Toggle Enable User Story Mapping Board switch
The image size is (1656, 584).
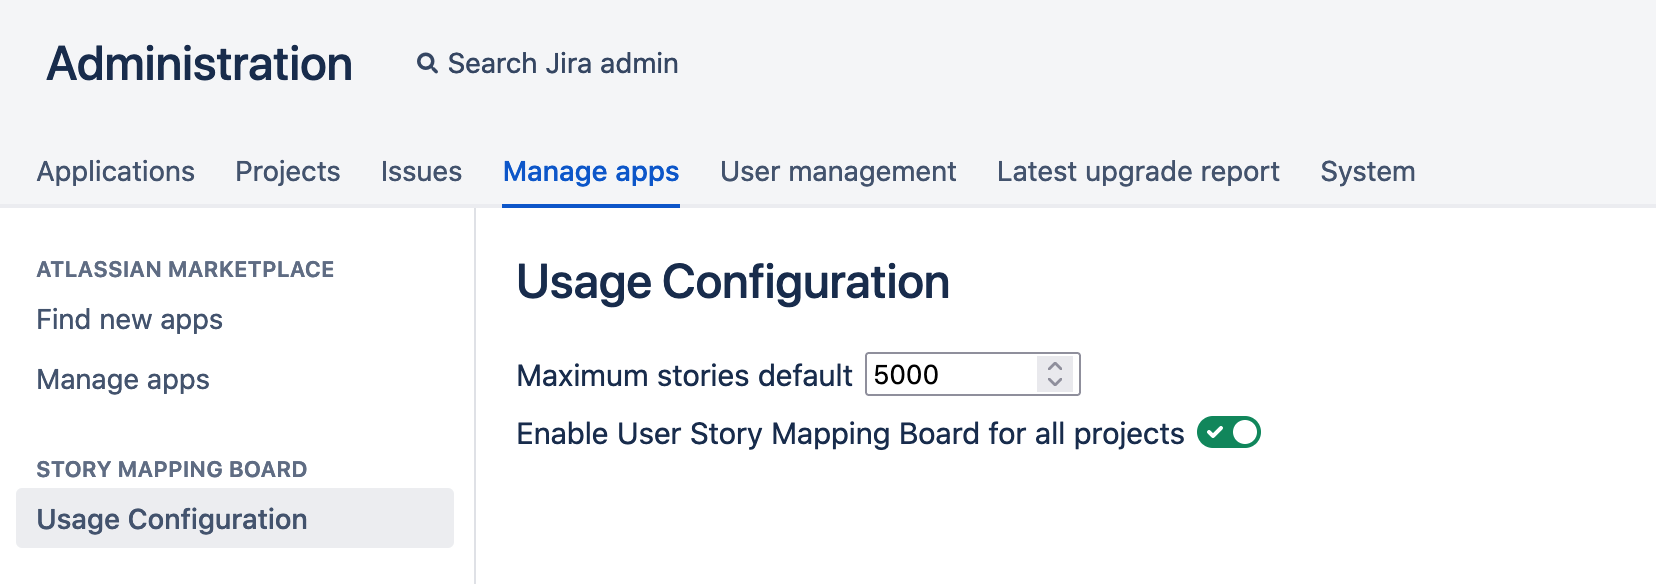[1229, 433]
